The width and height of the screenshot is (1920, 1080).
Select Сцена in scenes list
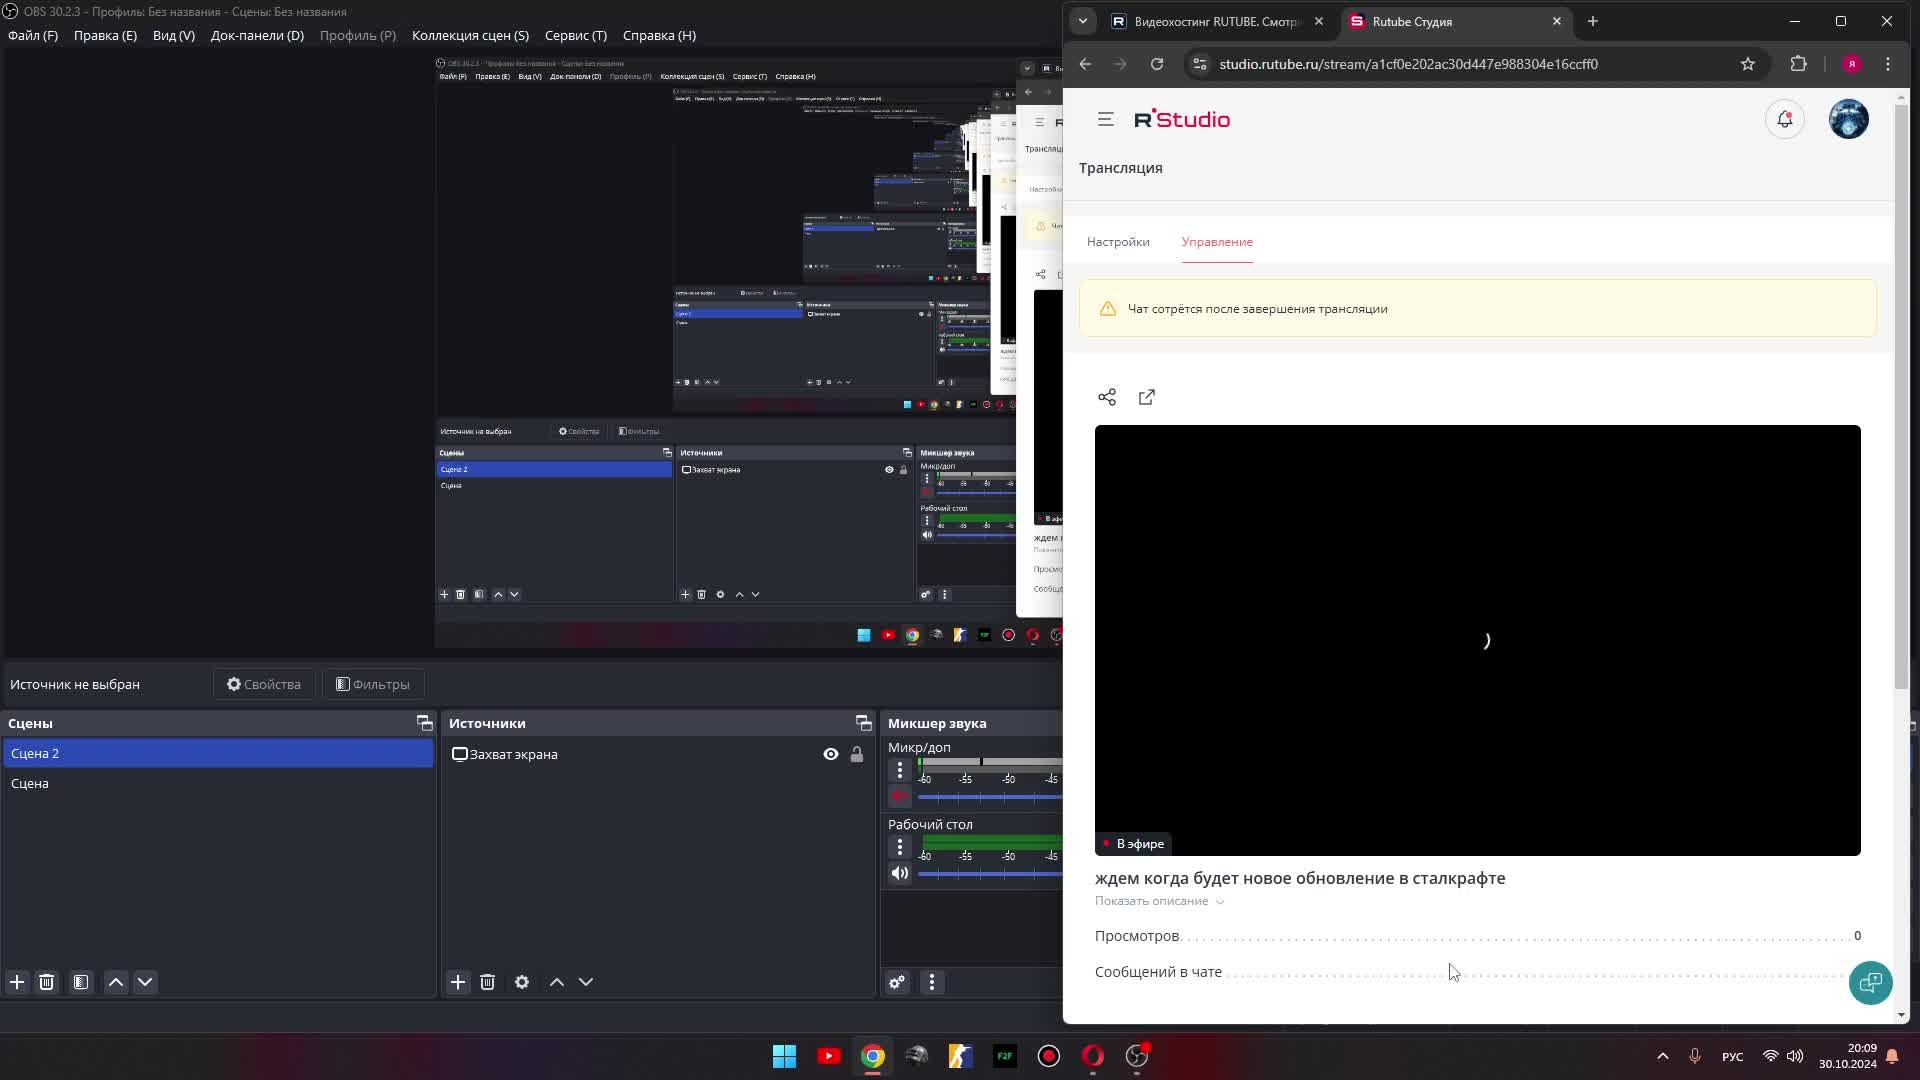pyautogui.click(x=218, y=784)
